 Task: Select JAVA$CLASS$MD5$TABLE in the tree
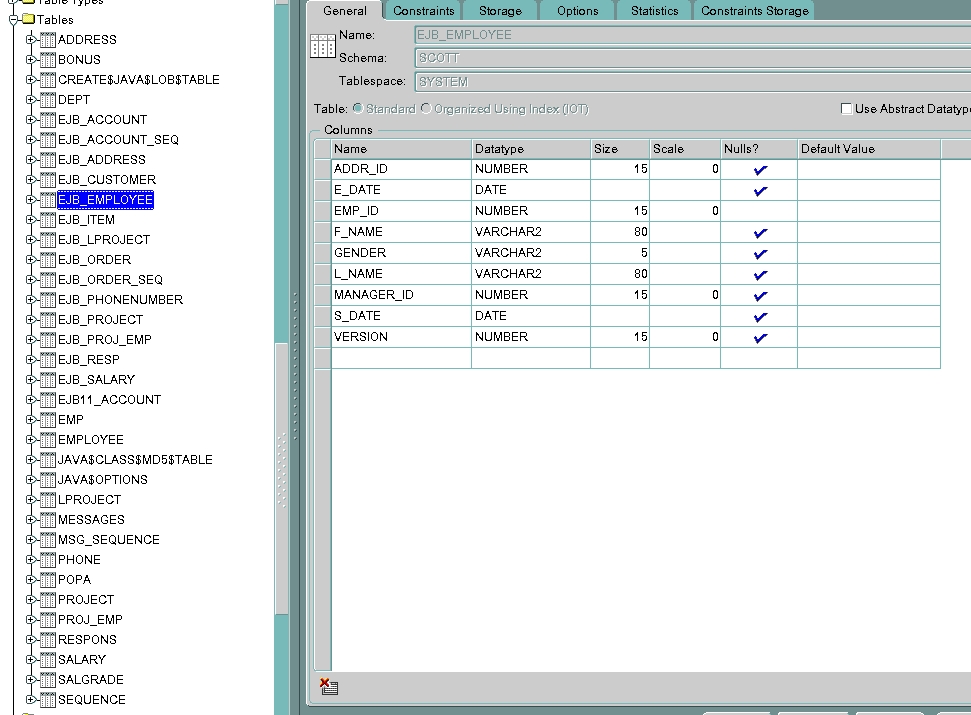click(135, 460)
